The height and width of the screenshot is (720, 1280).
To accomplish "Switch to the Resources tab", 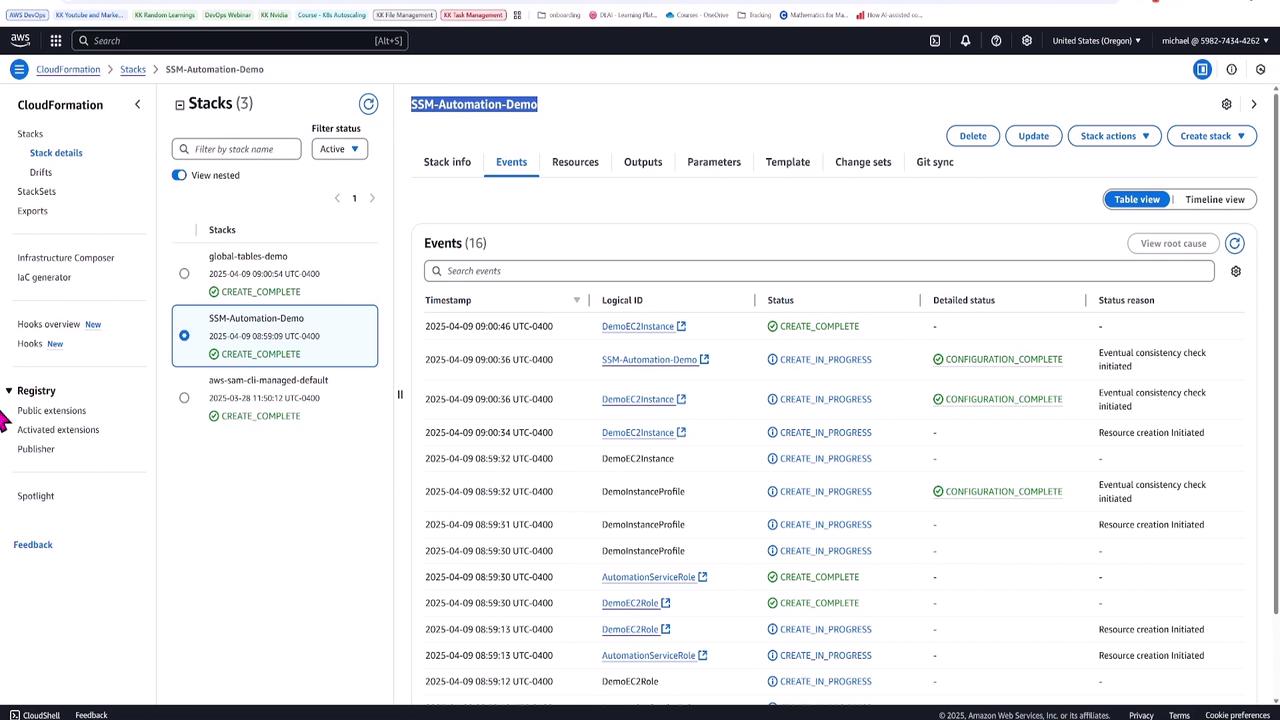I will click(575, 162).
